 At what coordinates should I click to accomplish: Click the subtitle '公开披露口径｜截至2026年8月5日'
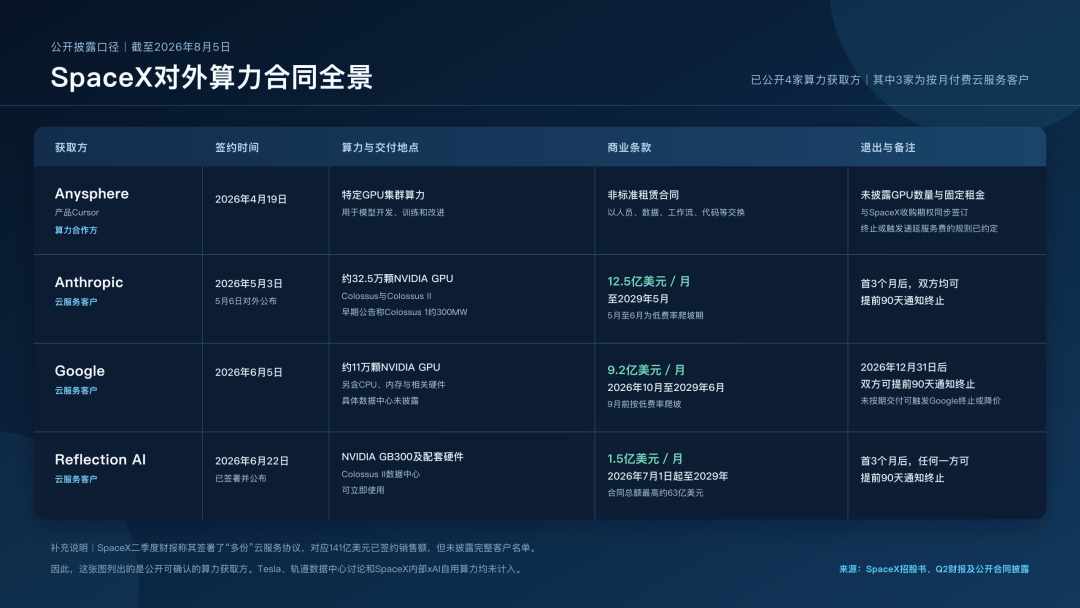pos(141,47)
